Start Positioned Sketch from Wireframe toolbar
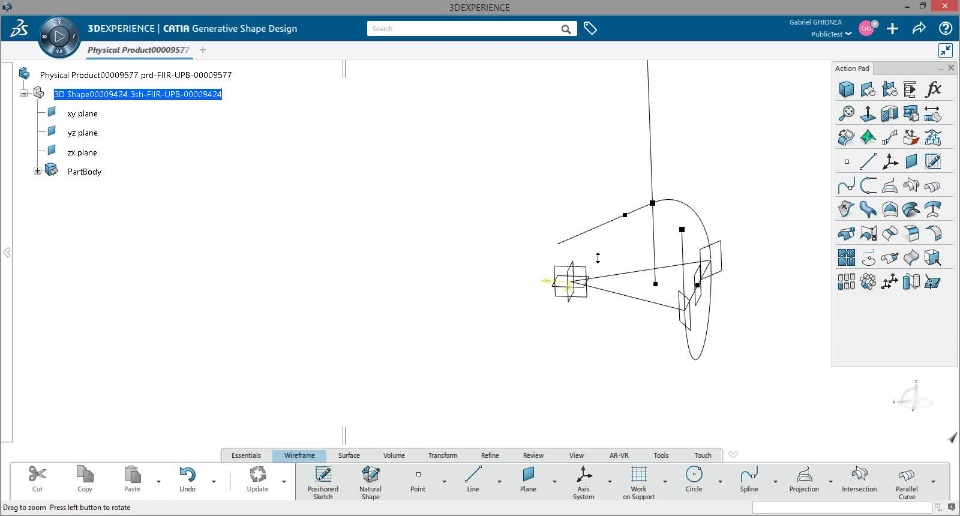 323,482
